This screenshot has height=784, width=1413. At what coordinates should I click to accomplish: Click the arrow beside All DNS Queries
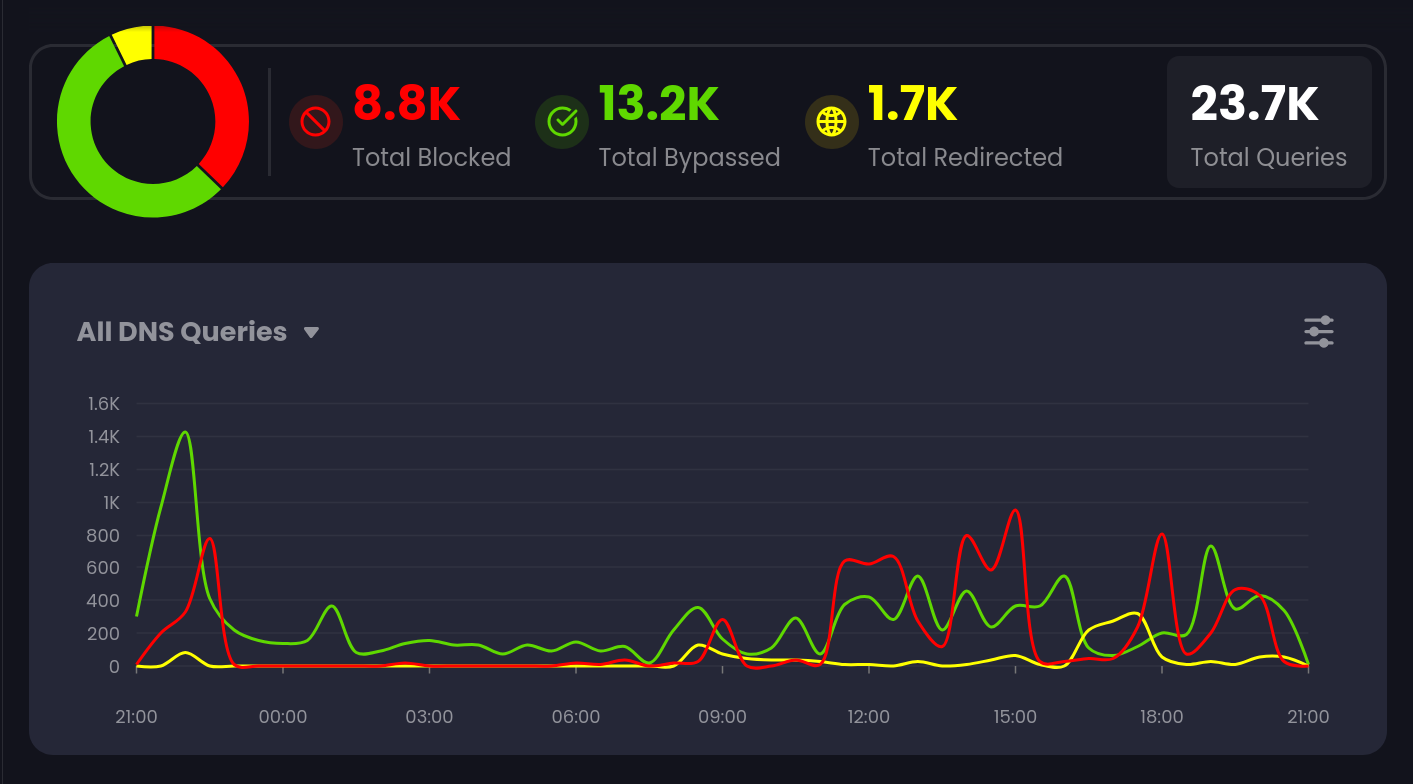pos(311,333)
